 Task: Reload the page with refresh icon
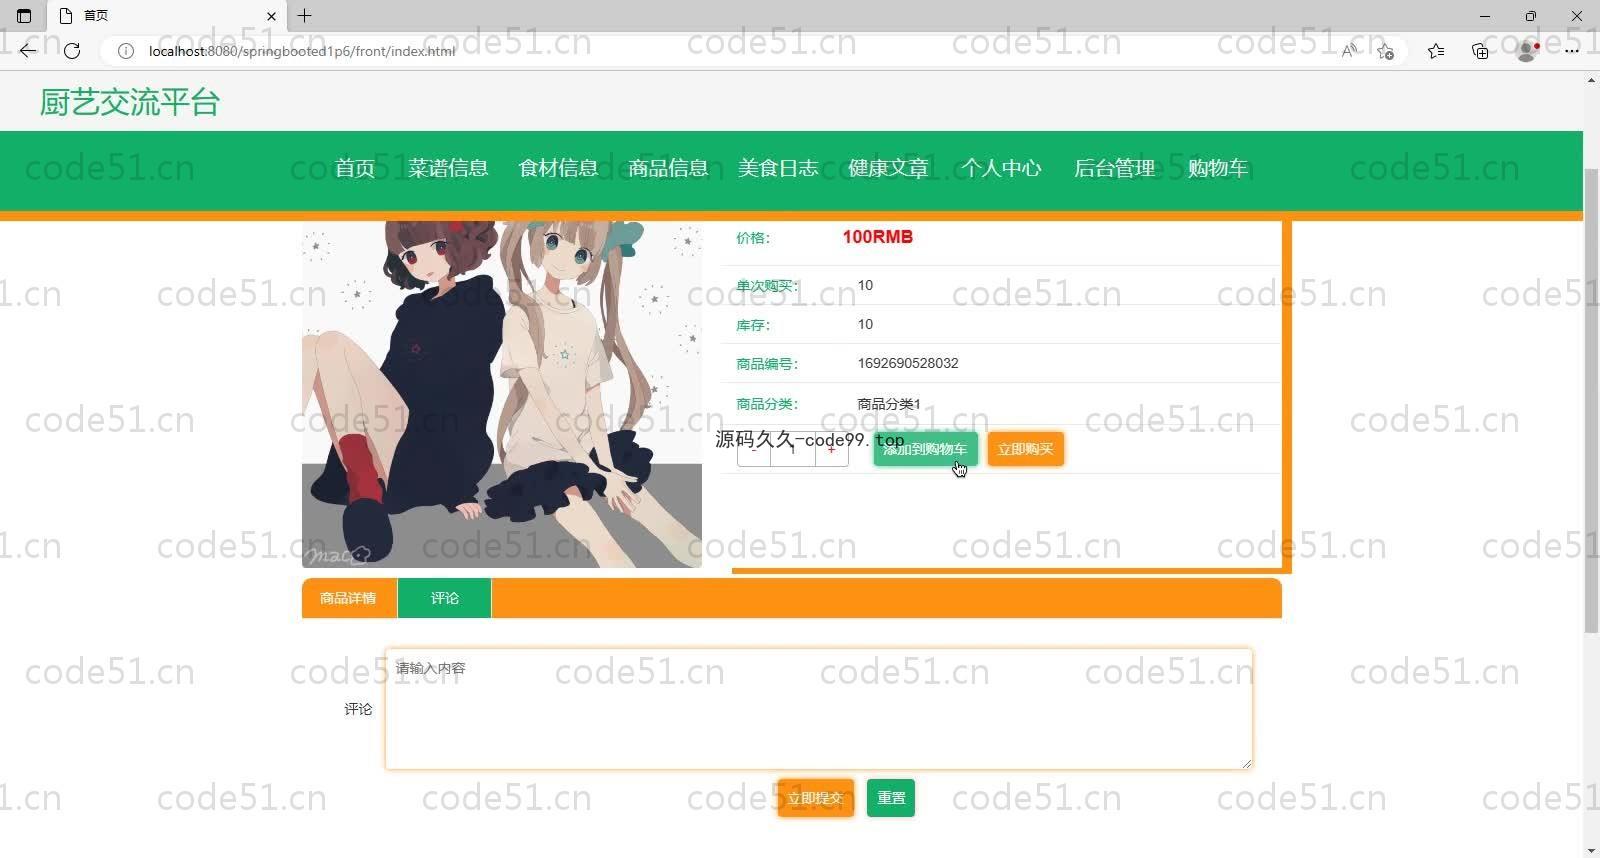click(x=72, y=50)
